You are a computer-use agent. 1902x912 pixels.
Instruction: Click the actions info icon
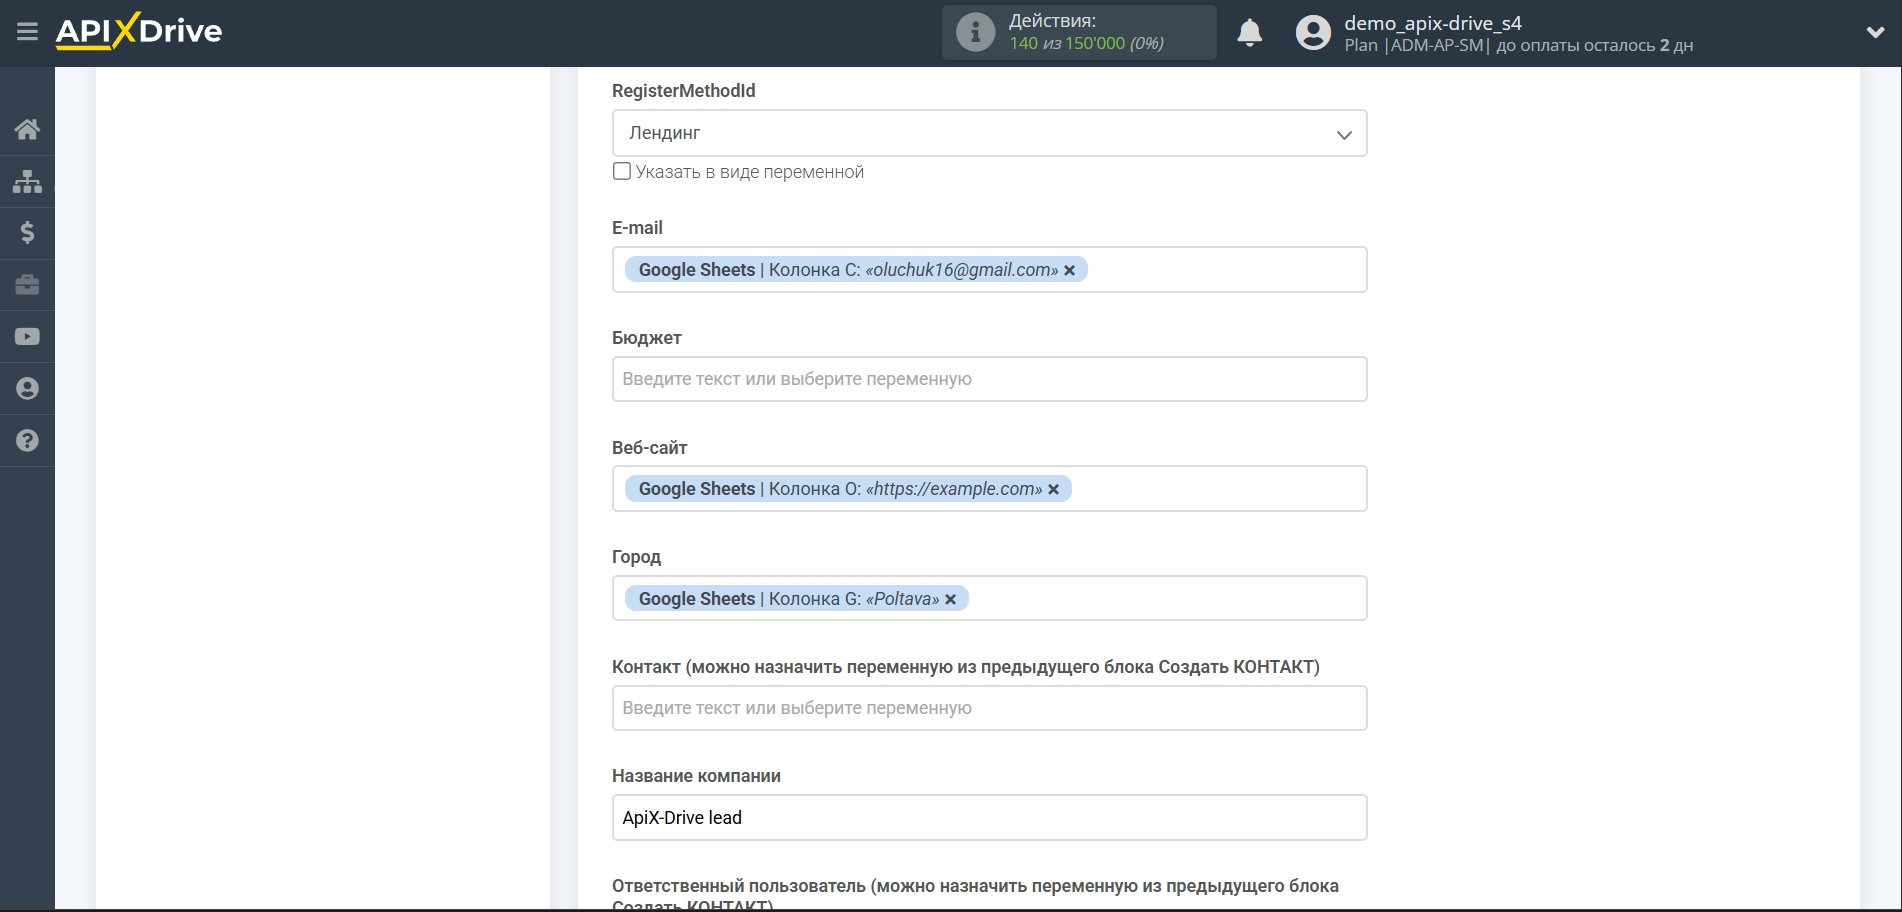pyautogui.click(x=975, y=33)
